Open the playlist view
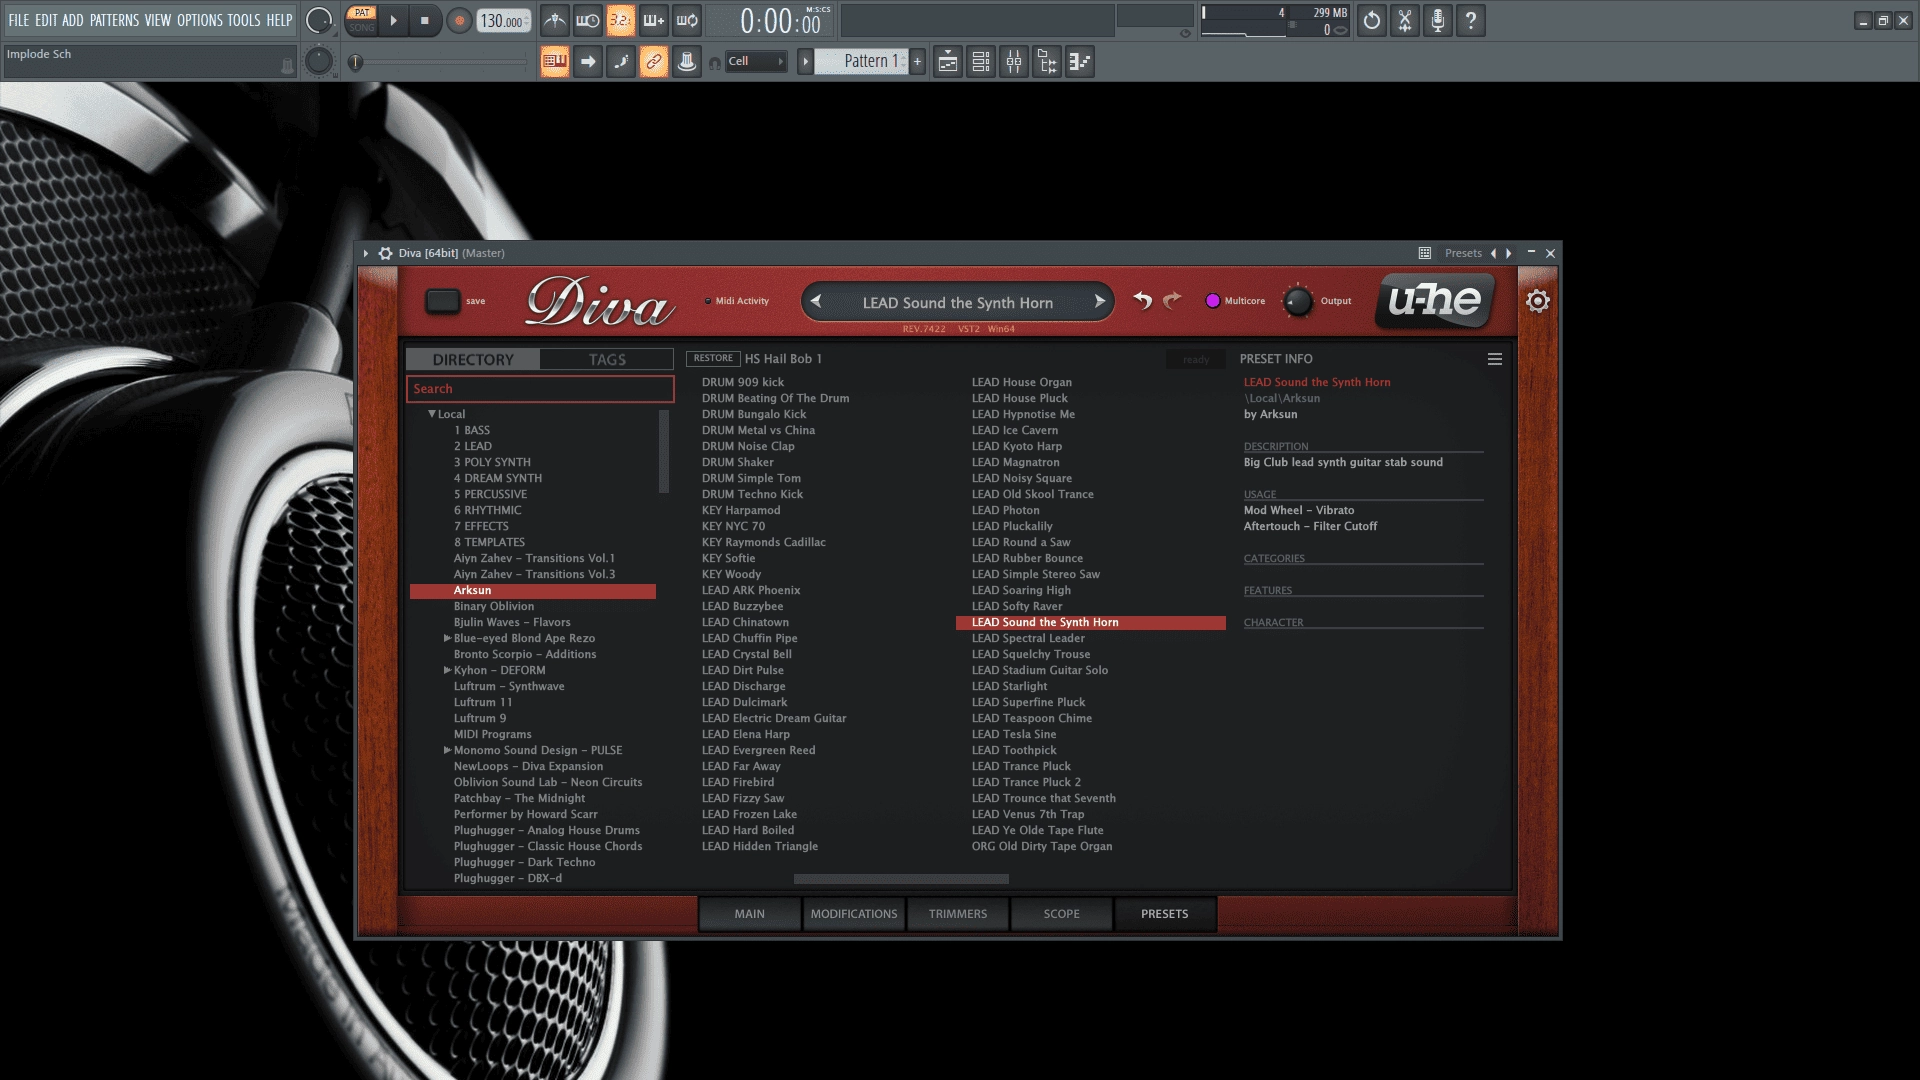Screen dimensions: 1920x1080 point(948,62)
